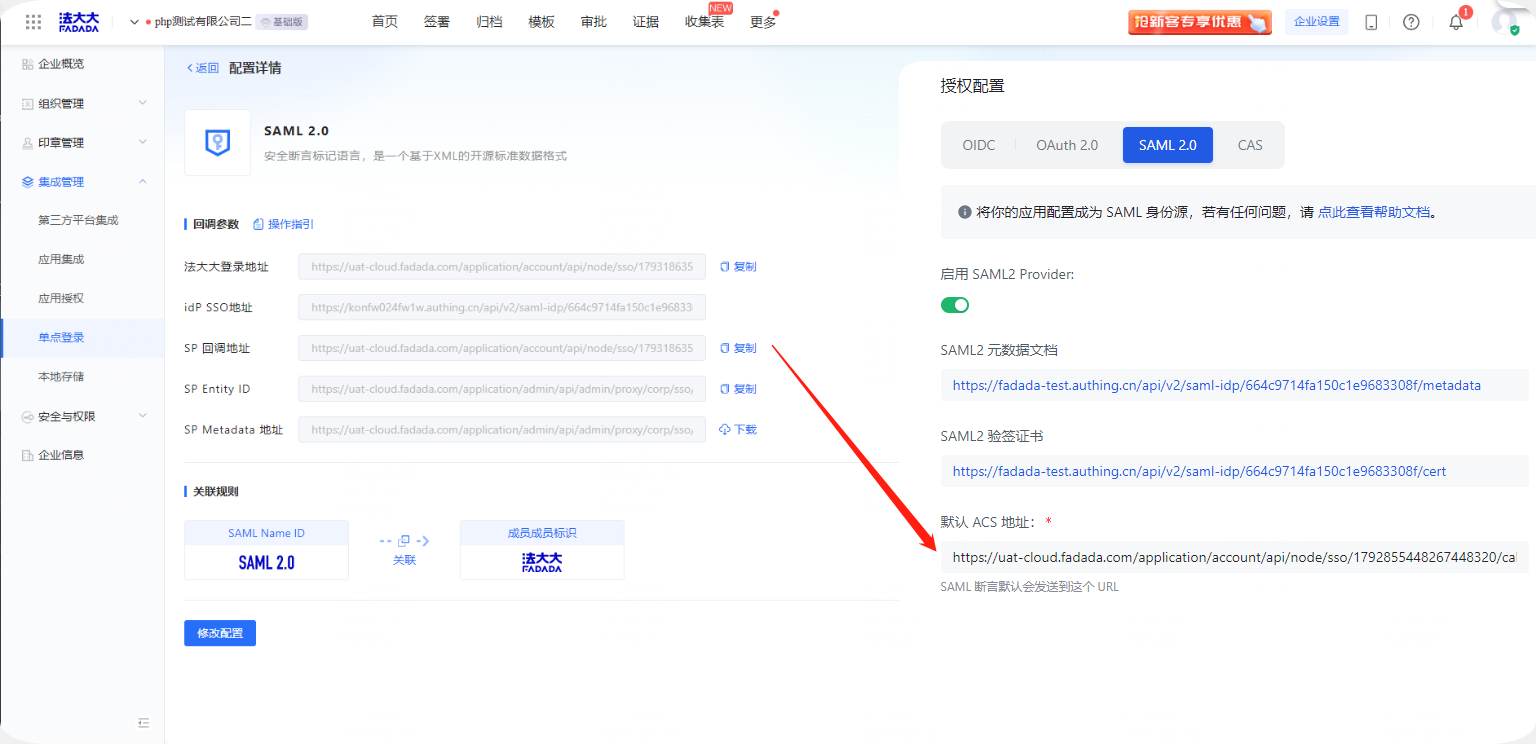Select 单点登录 in the sidebar
This screenshot has width=1536, height=744.
[x=82, y=337]
